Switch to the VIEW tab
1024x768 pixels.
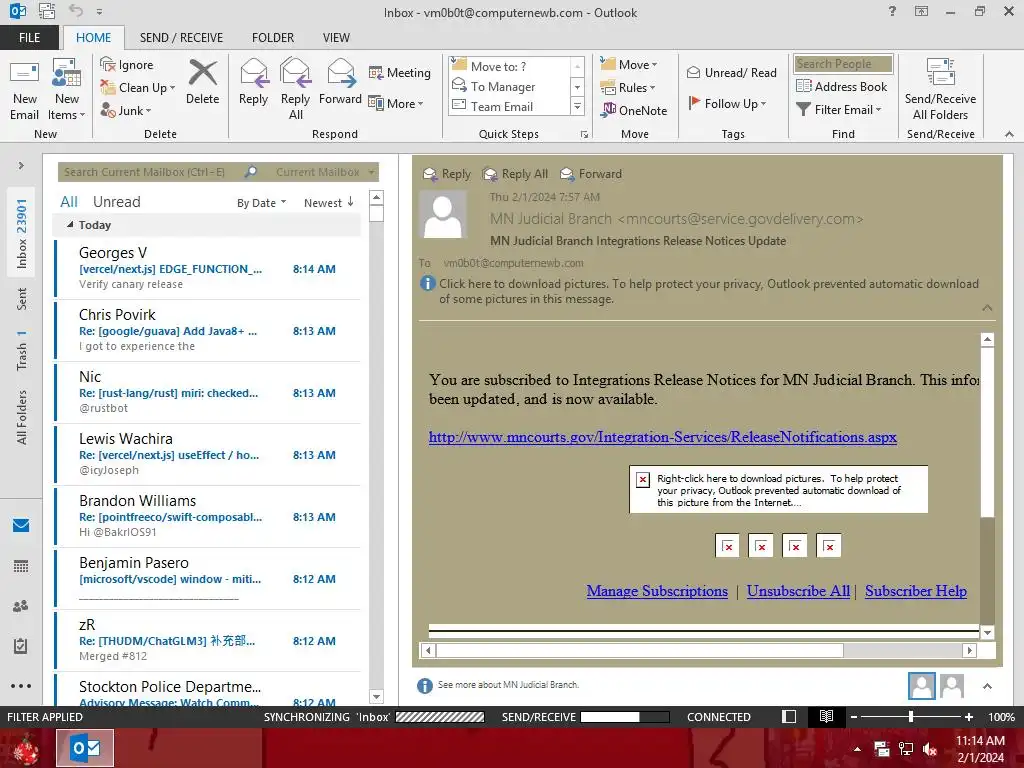click(x=336, y=38)
